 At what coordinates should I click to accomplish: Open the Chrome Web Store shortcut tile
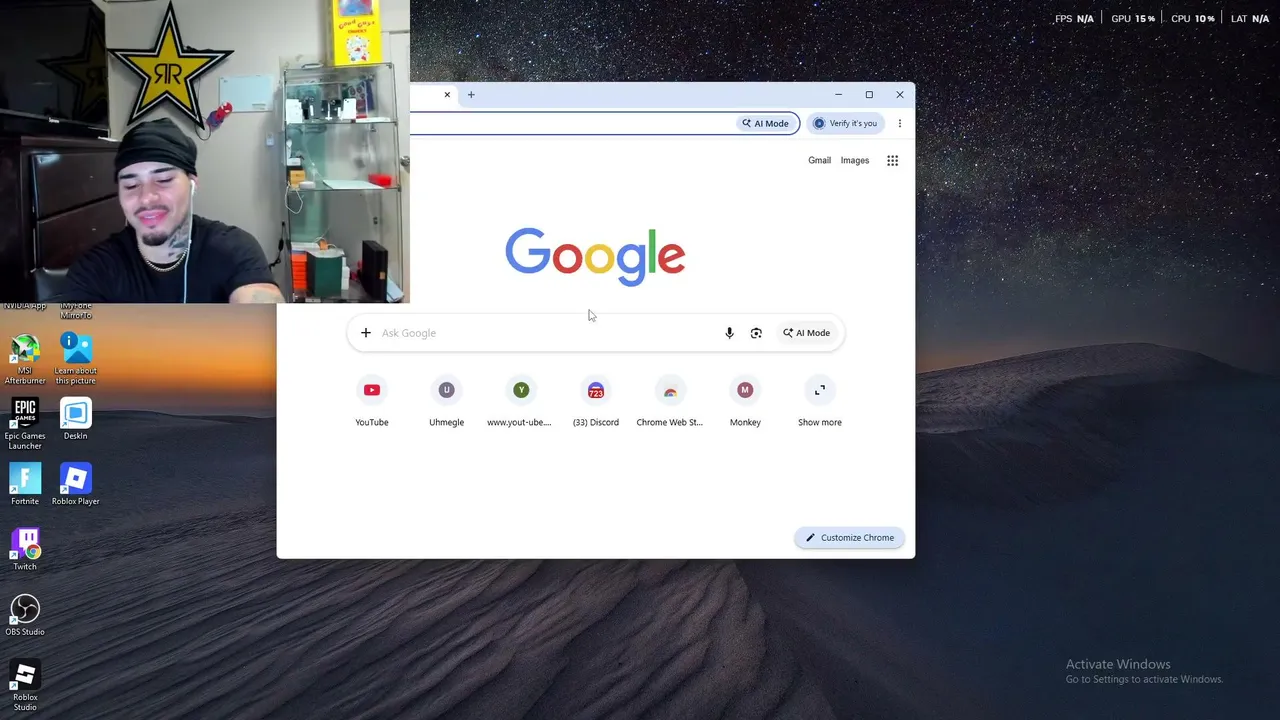(x=670, y=403)
